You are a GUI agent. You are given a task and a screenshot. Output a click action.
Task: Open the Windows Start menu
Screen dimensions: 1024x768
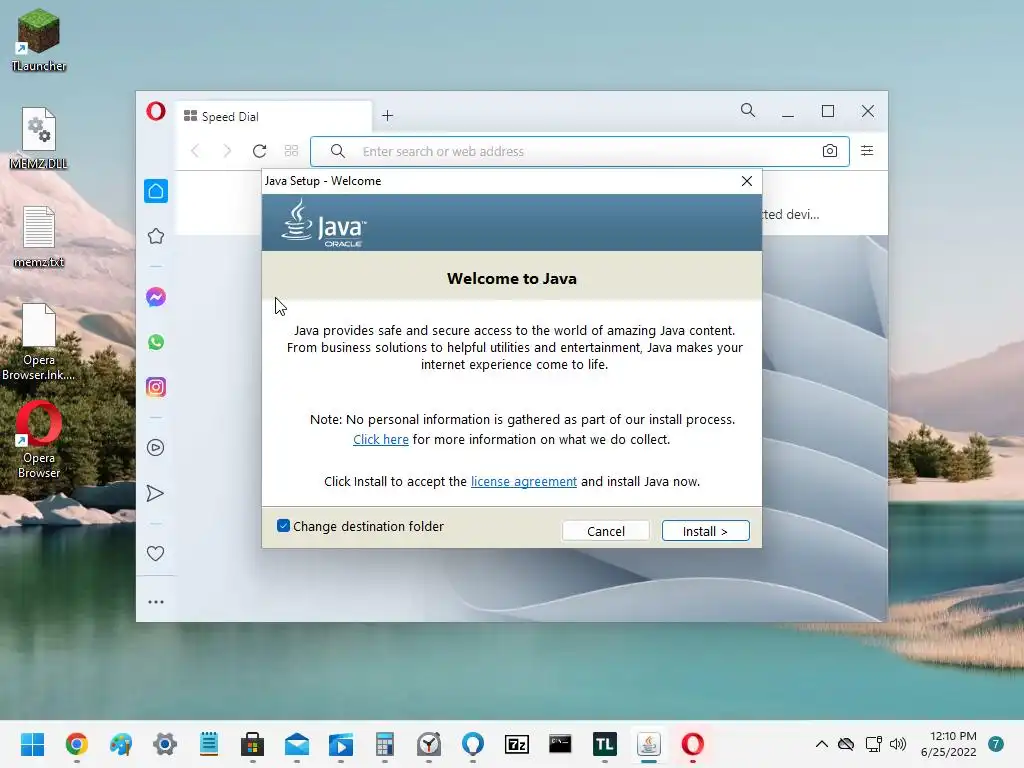pos(32,744)
